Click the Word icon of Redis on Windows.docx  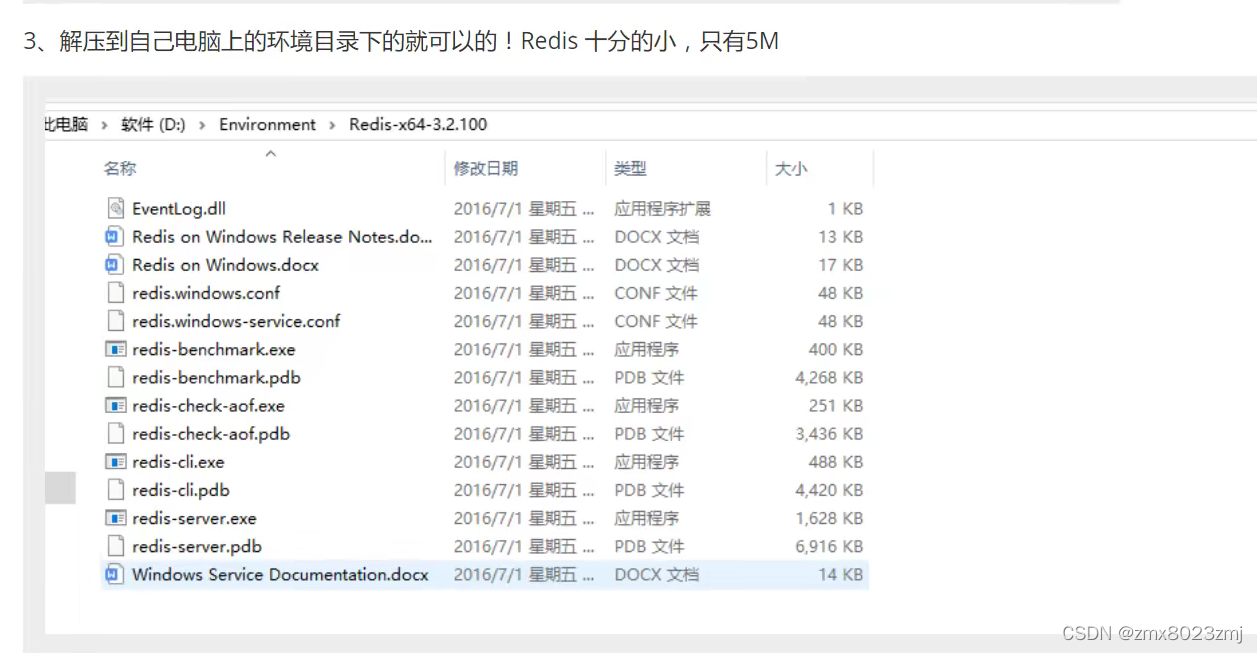pyautogui.click(x=115, y=265)
